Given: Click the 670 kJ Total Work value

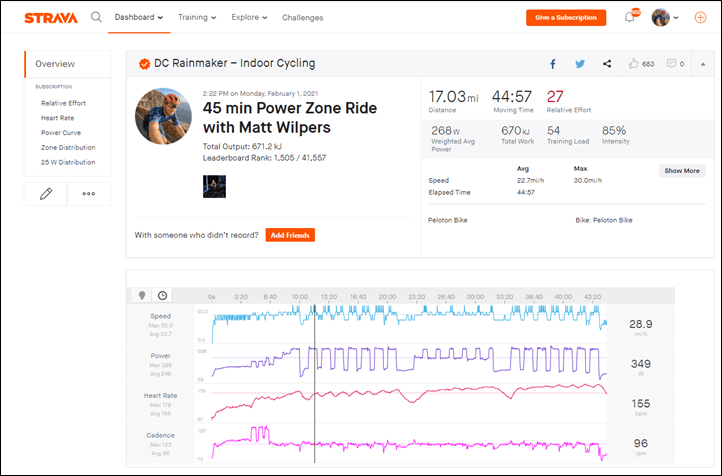Looking at the screenshot, I should 515,131.
